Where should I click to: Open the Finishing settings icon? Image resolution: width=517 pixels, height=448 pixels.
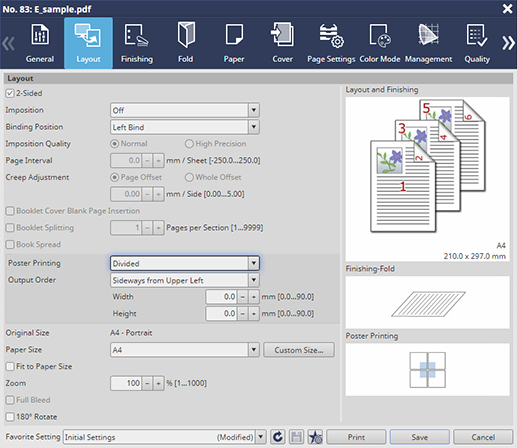137,35
